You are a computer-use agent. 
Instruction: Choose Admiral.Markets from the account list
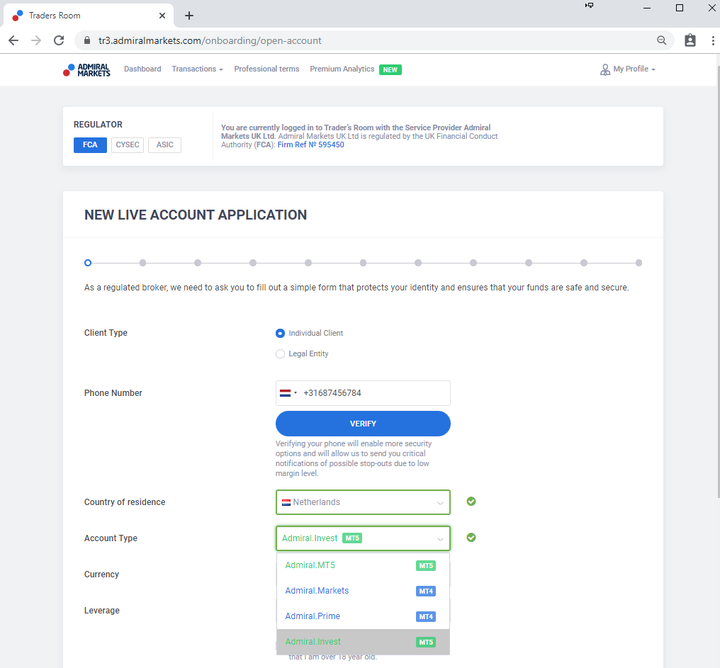click(363, 591)
